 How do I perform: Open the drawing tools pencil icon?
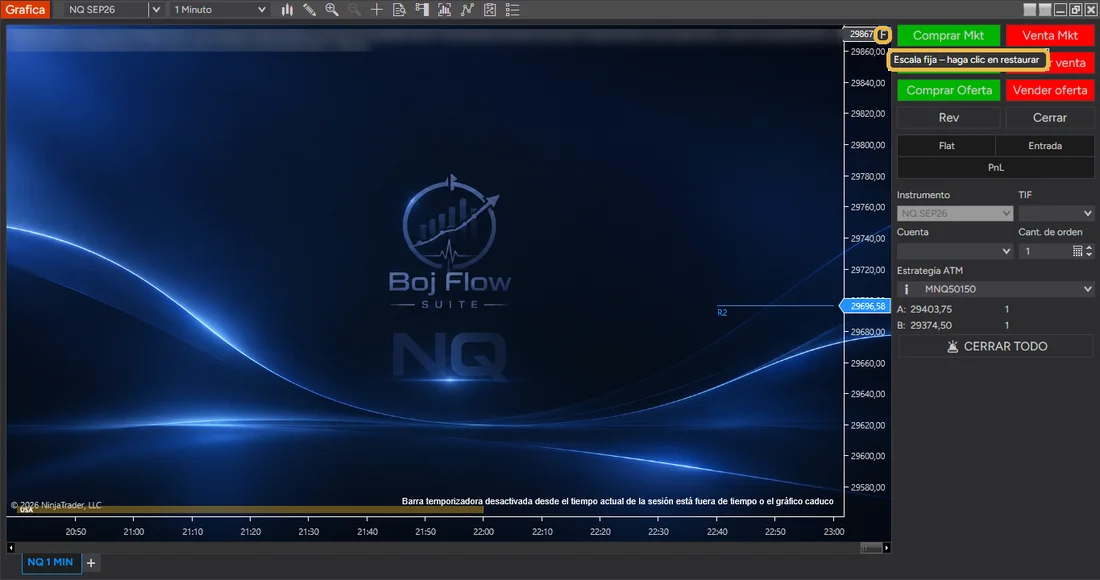click(x=309, y=10)
